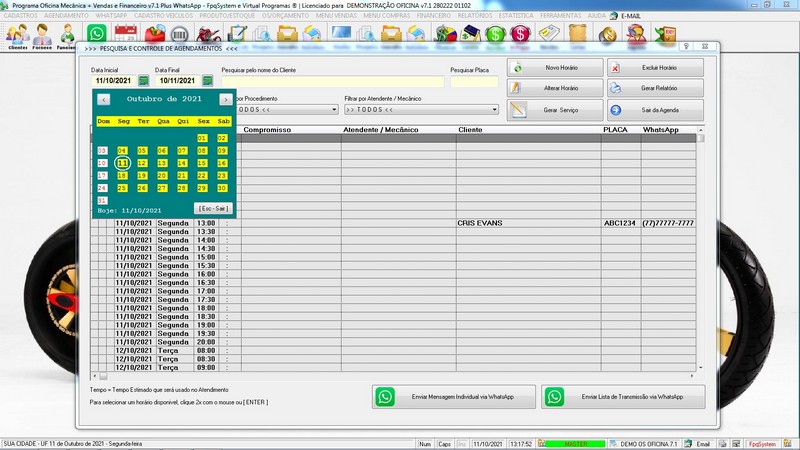Select day 30 in the October calendar

click(222, 188)
